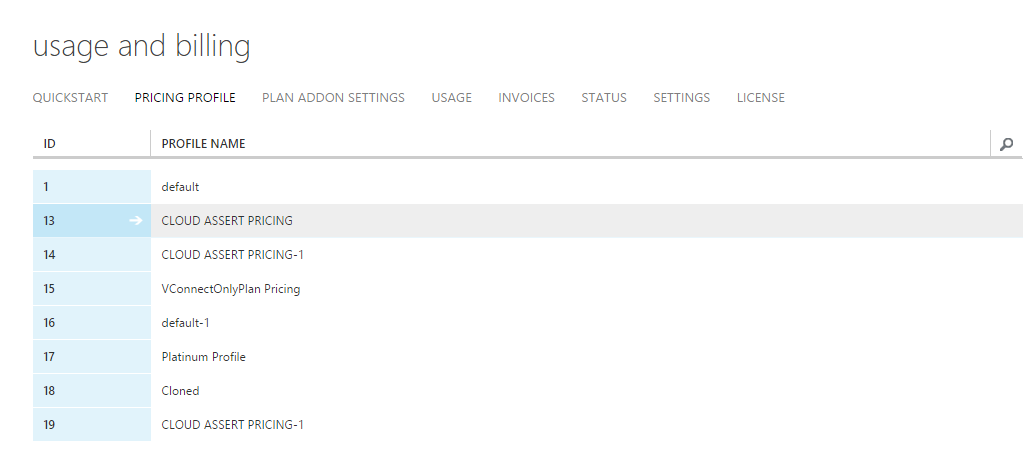
Task: Select CLOUD ASSERT PRICING-1 with ID 19
Action: pyautogui.click(x=528, y=425)
